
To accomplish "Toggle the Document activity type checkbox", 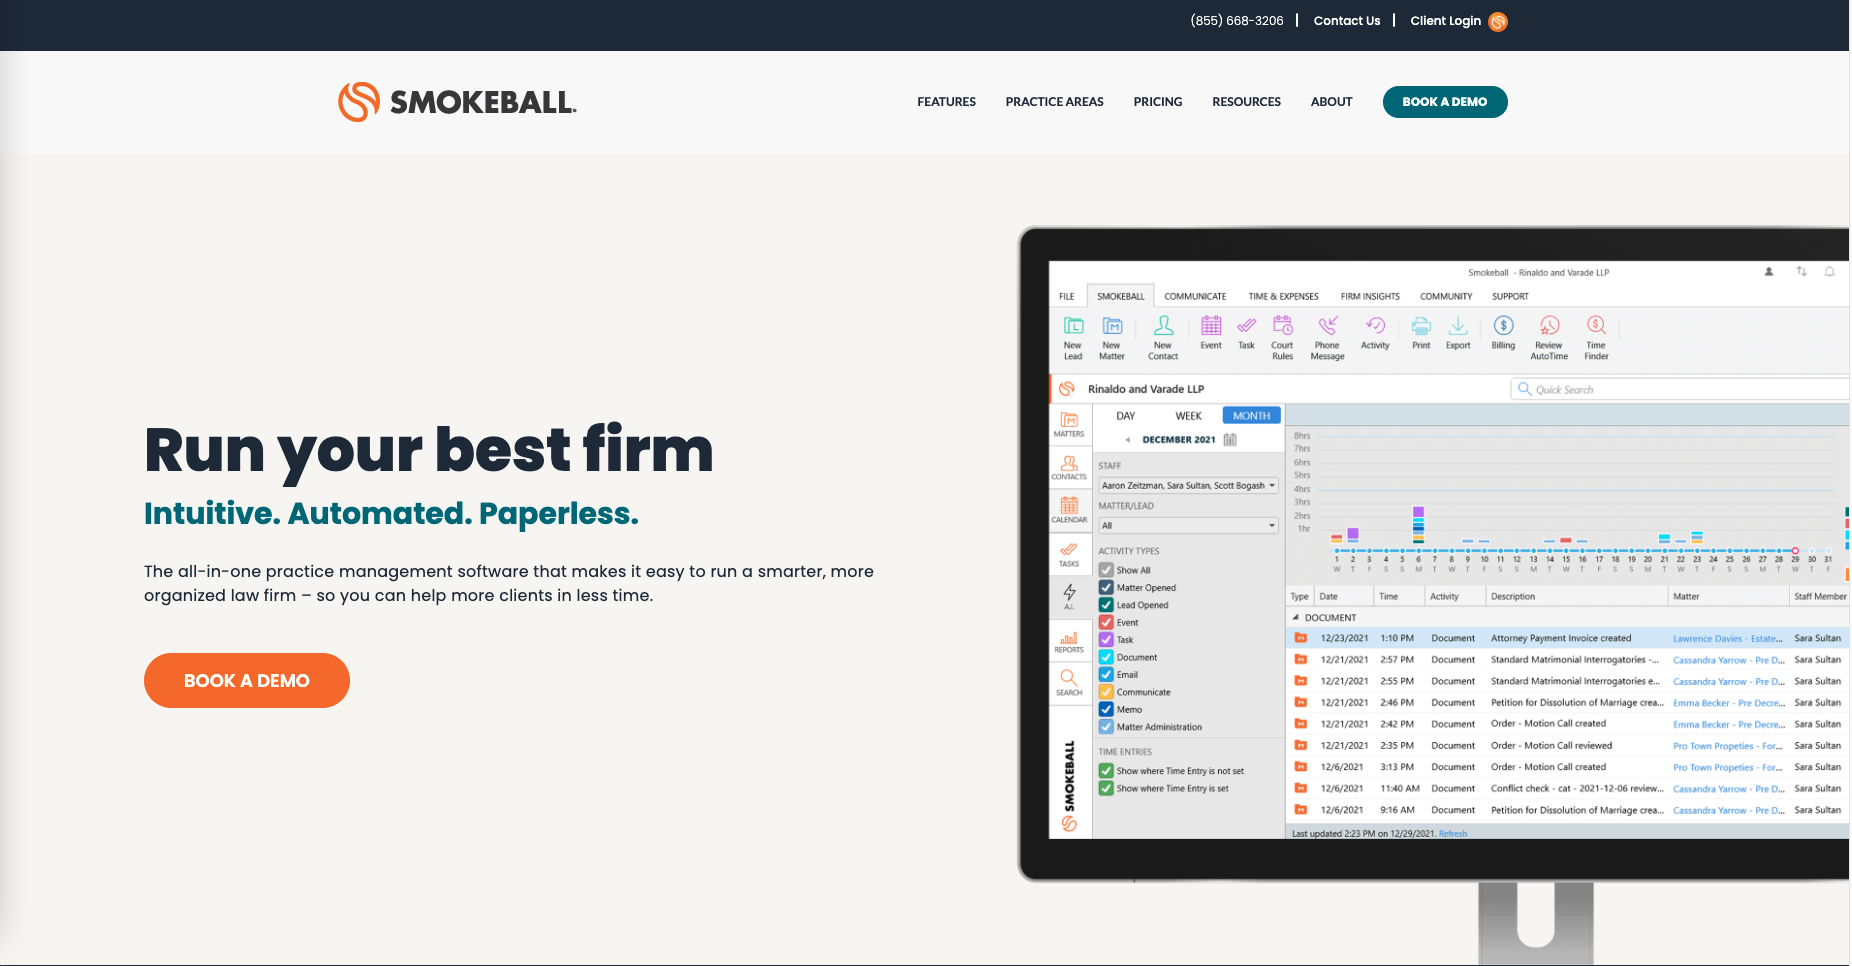I will pos(1106,657).
